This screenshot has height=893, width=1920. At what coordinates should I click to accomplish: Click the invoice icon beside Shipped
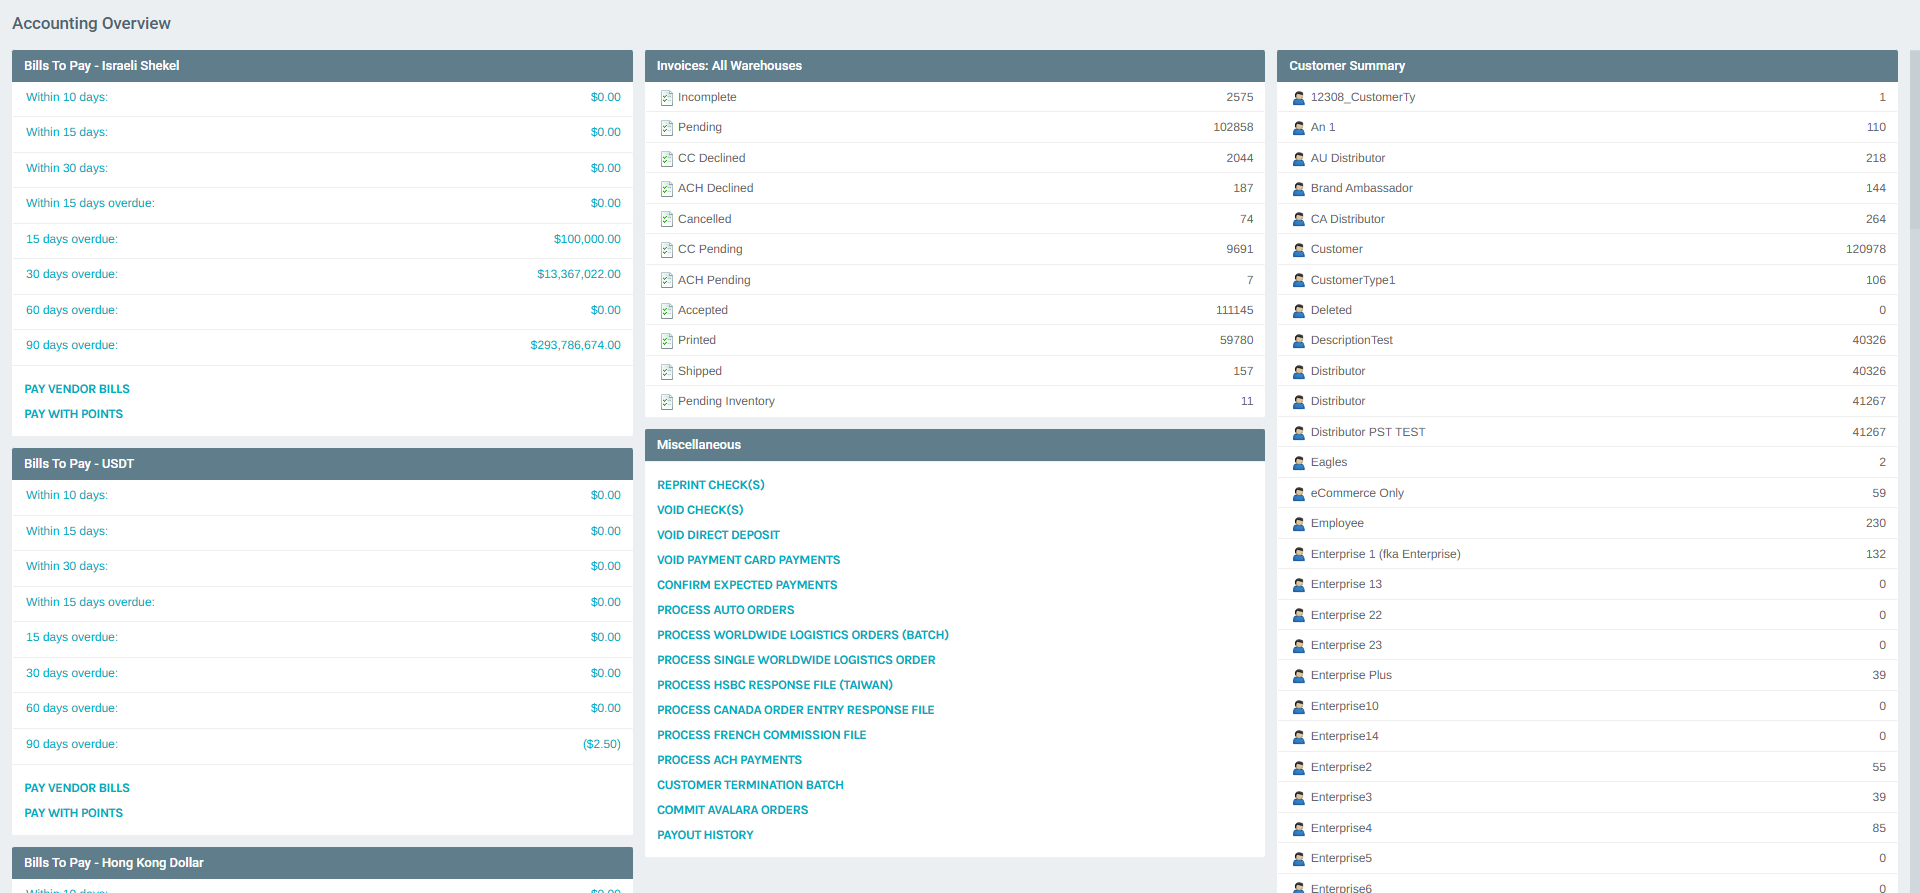click(666, 372)
